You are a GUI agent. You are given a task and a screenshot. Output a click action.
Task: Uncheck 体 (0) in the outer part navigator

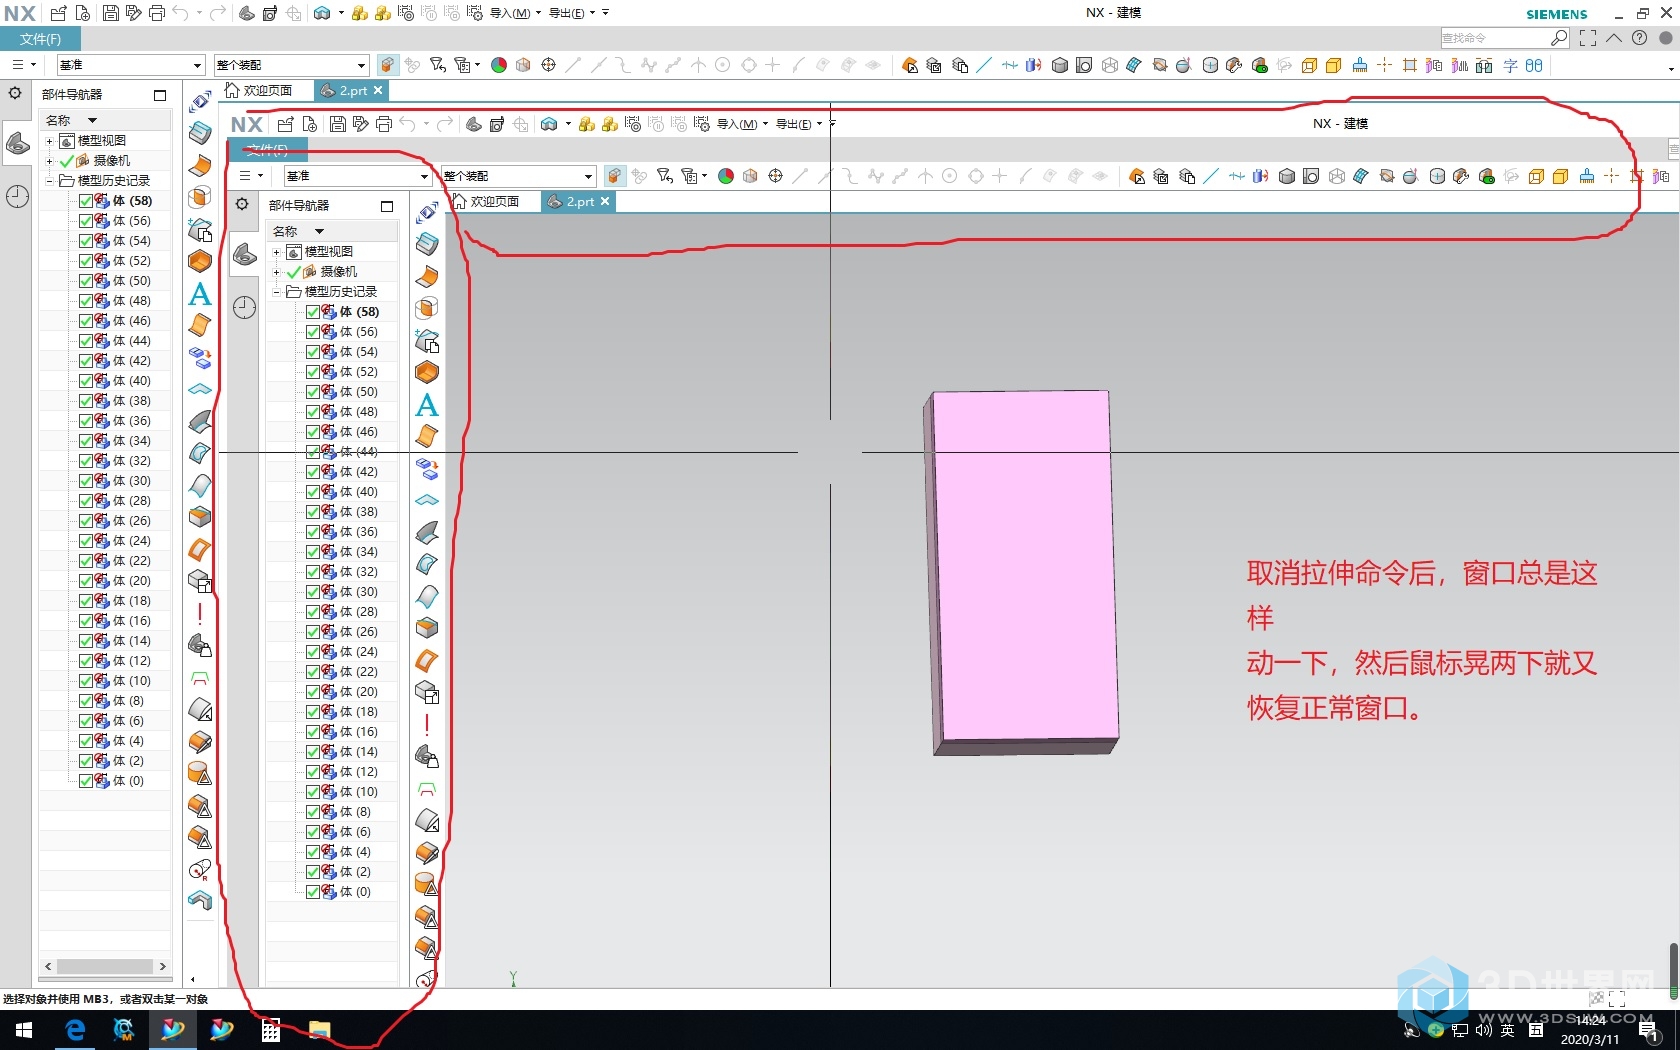pyautogui.click(x=86, y=781)
